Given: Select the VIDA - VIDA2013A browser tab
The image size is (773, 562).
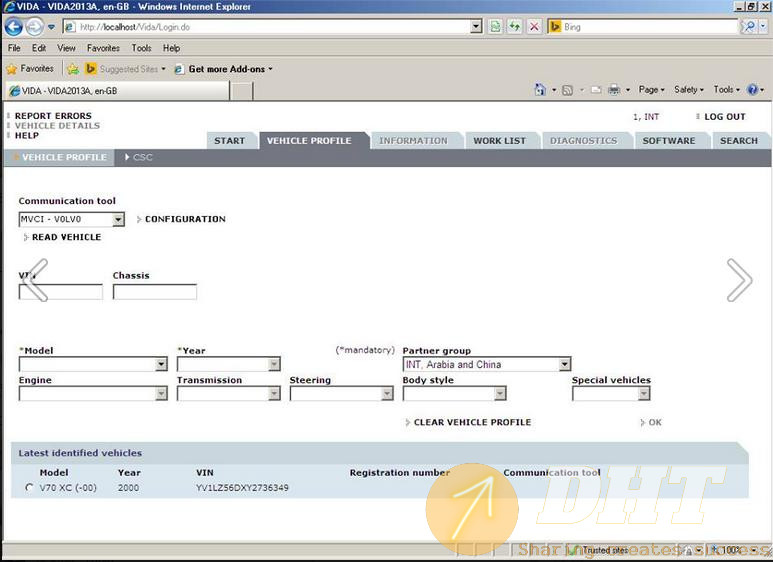Looking at the screenshot, I should coord(117,91).
